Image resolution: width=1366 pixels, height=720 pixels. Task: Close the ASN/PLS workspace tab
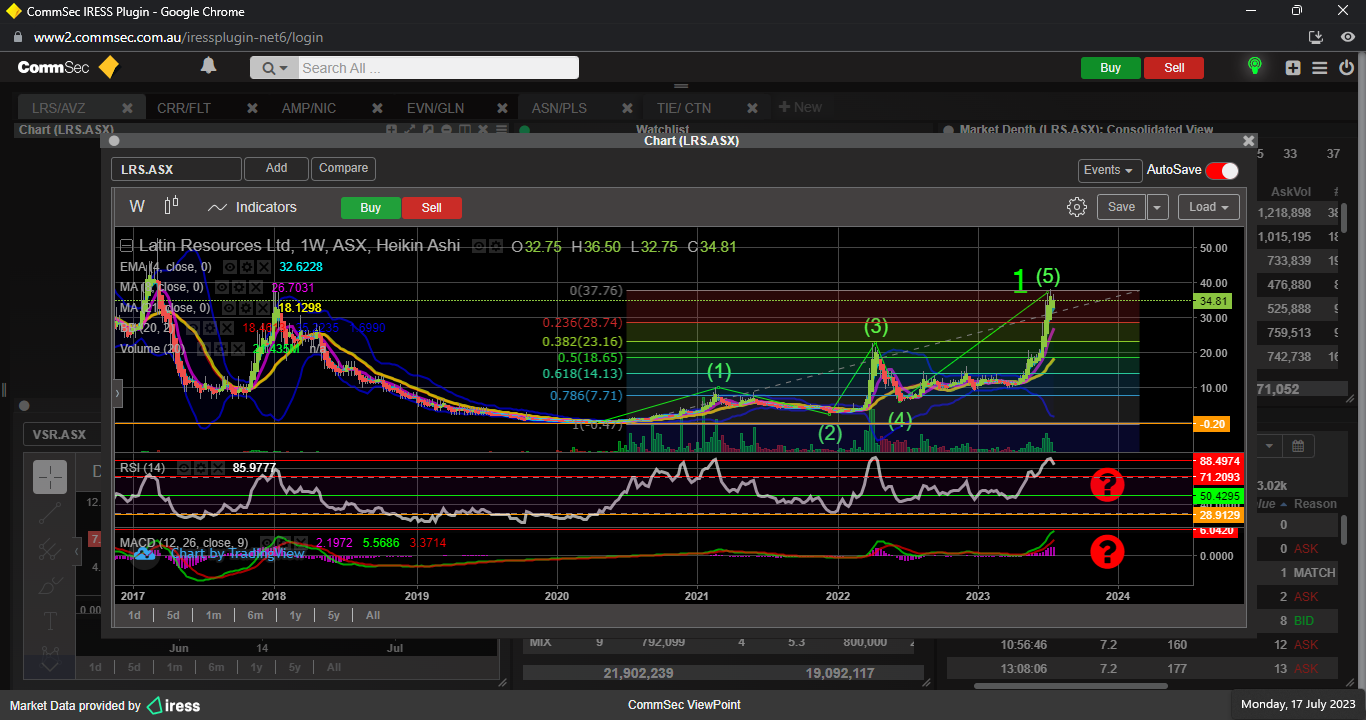627,108
